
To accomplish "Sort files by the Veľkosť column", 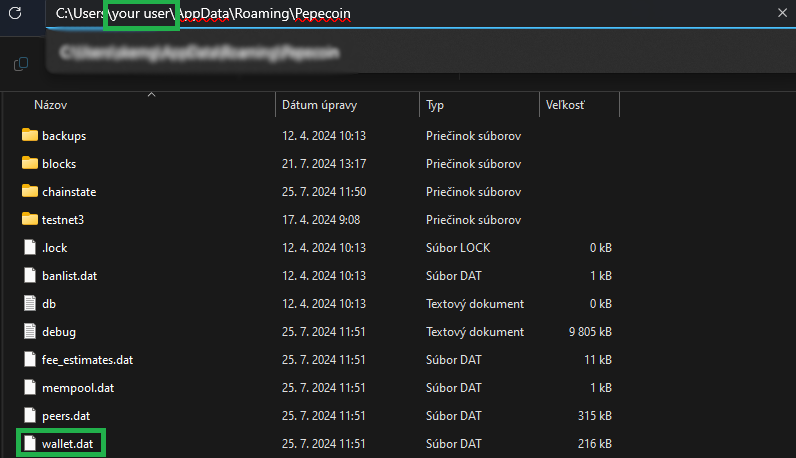I will pyautogui.click(x=565, y=105).
